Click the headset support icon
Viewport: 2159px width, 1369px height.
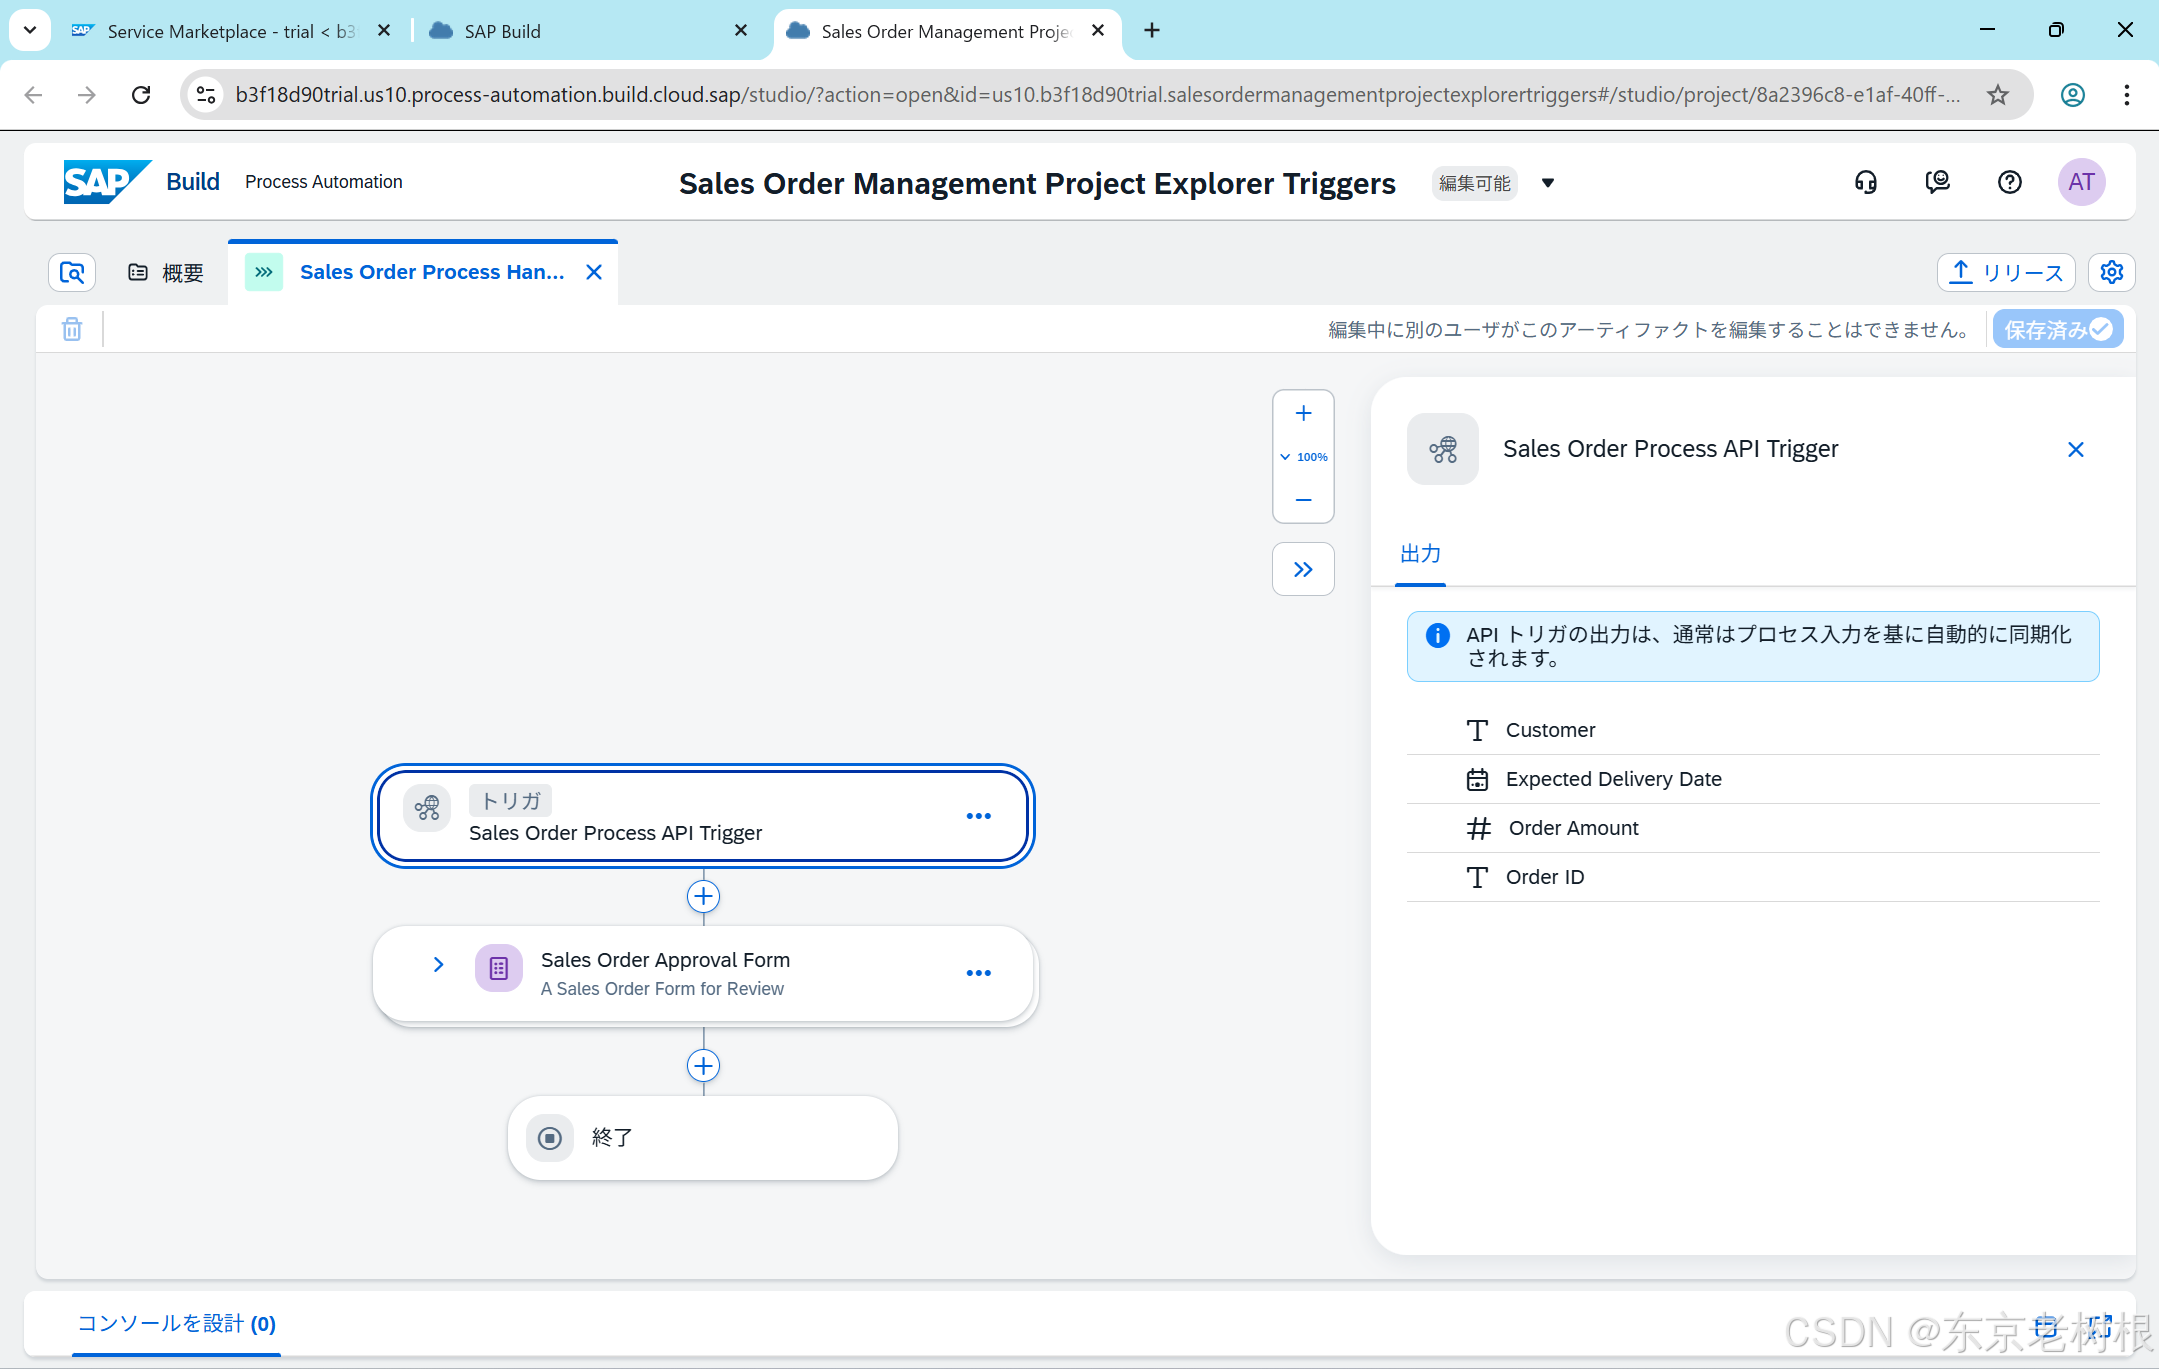click(x=1865, y=182)
